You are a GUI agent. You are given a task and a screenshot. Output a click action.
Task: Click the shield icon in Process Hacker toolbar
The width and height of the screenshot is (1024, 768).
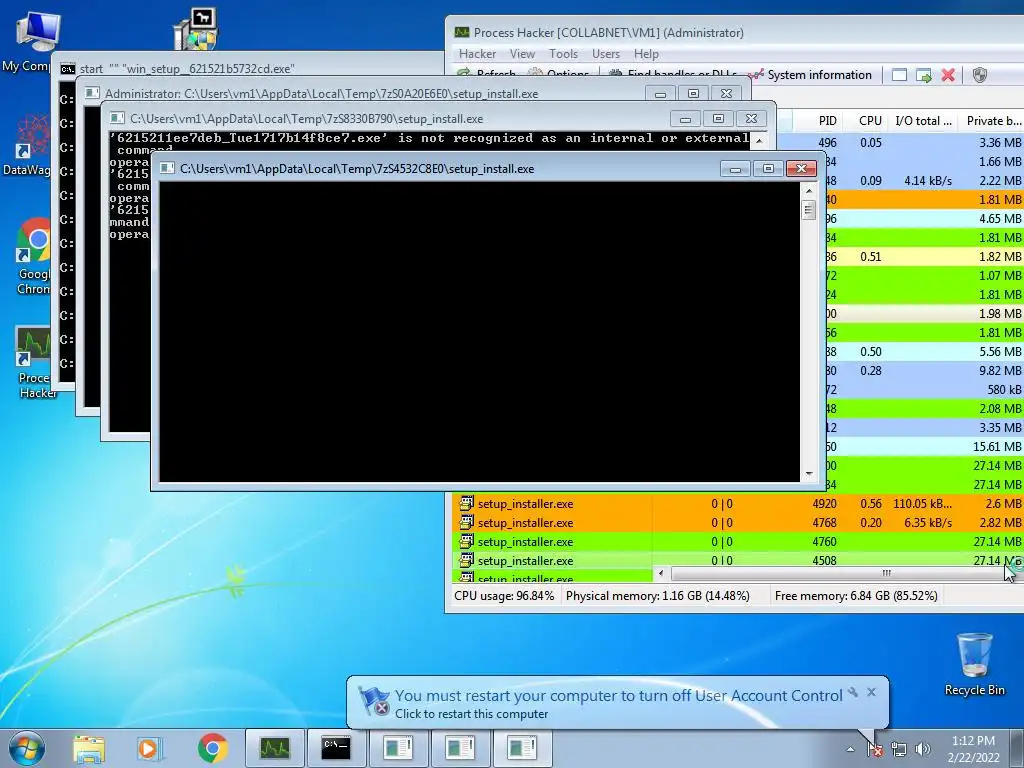pos(980,75)
